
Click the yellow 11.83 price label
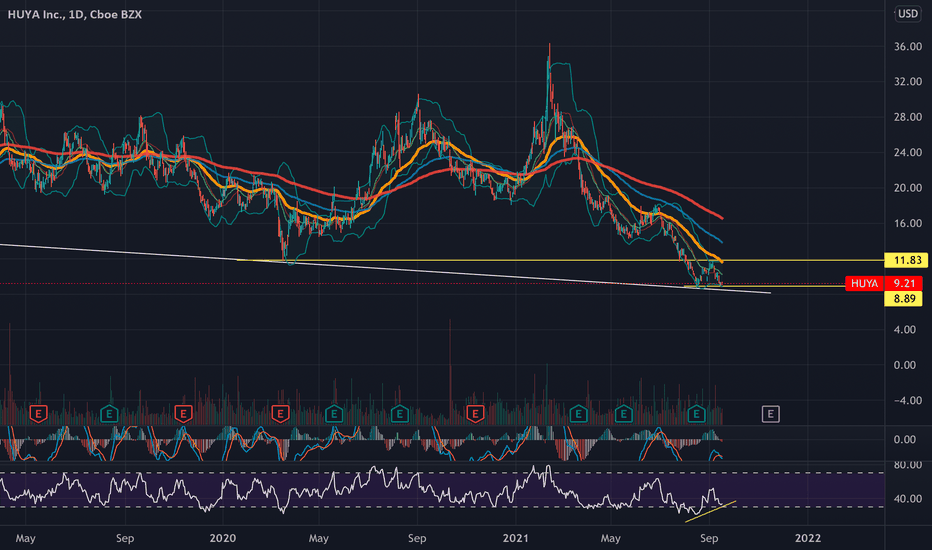coord(906,260)
